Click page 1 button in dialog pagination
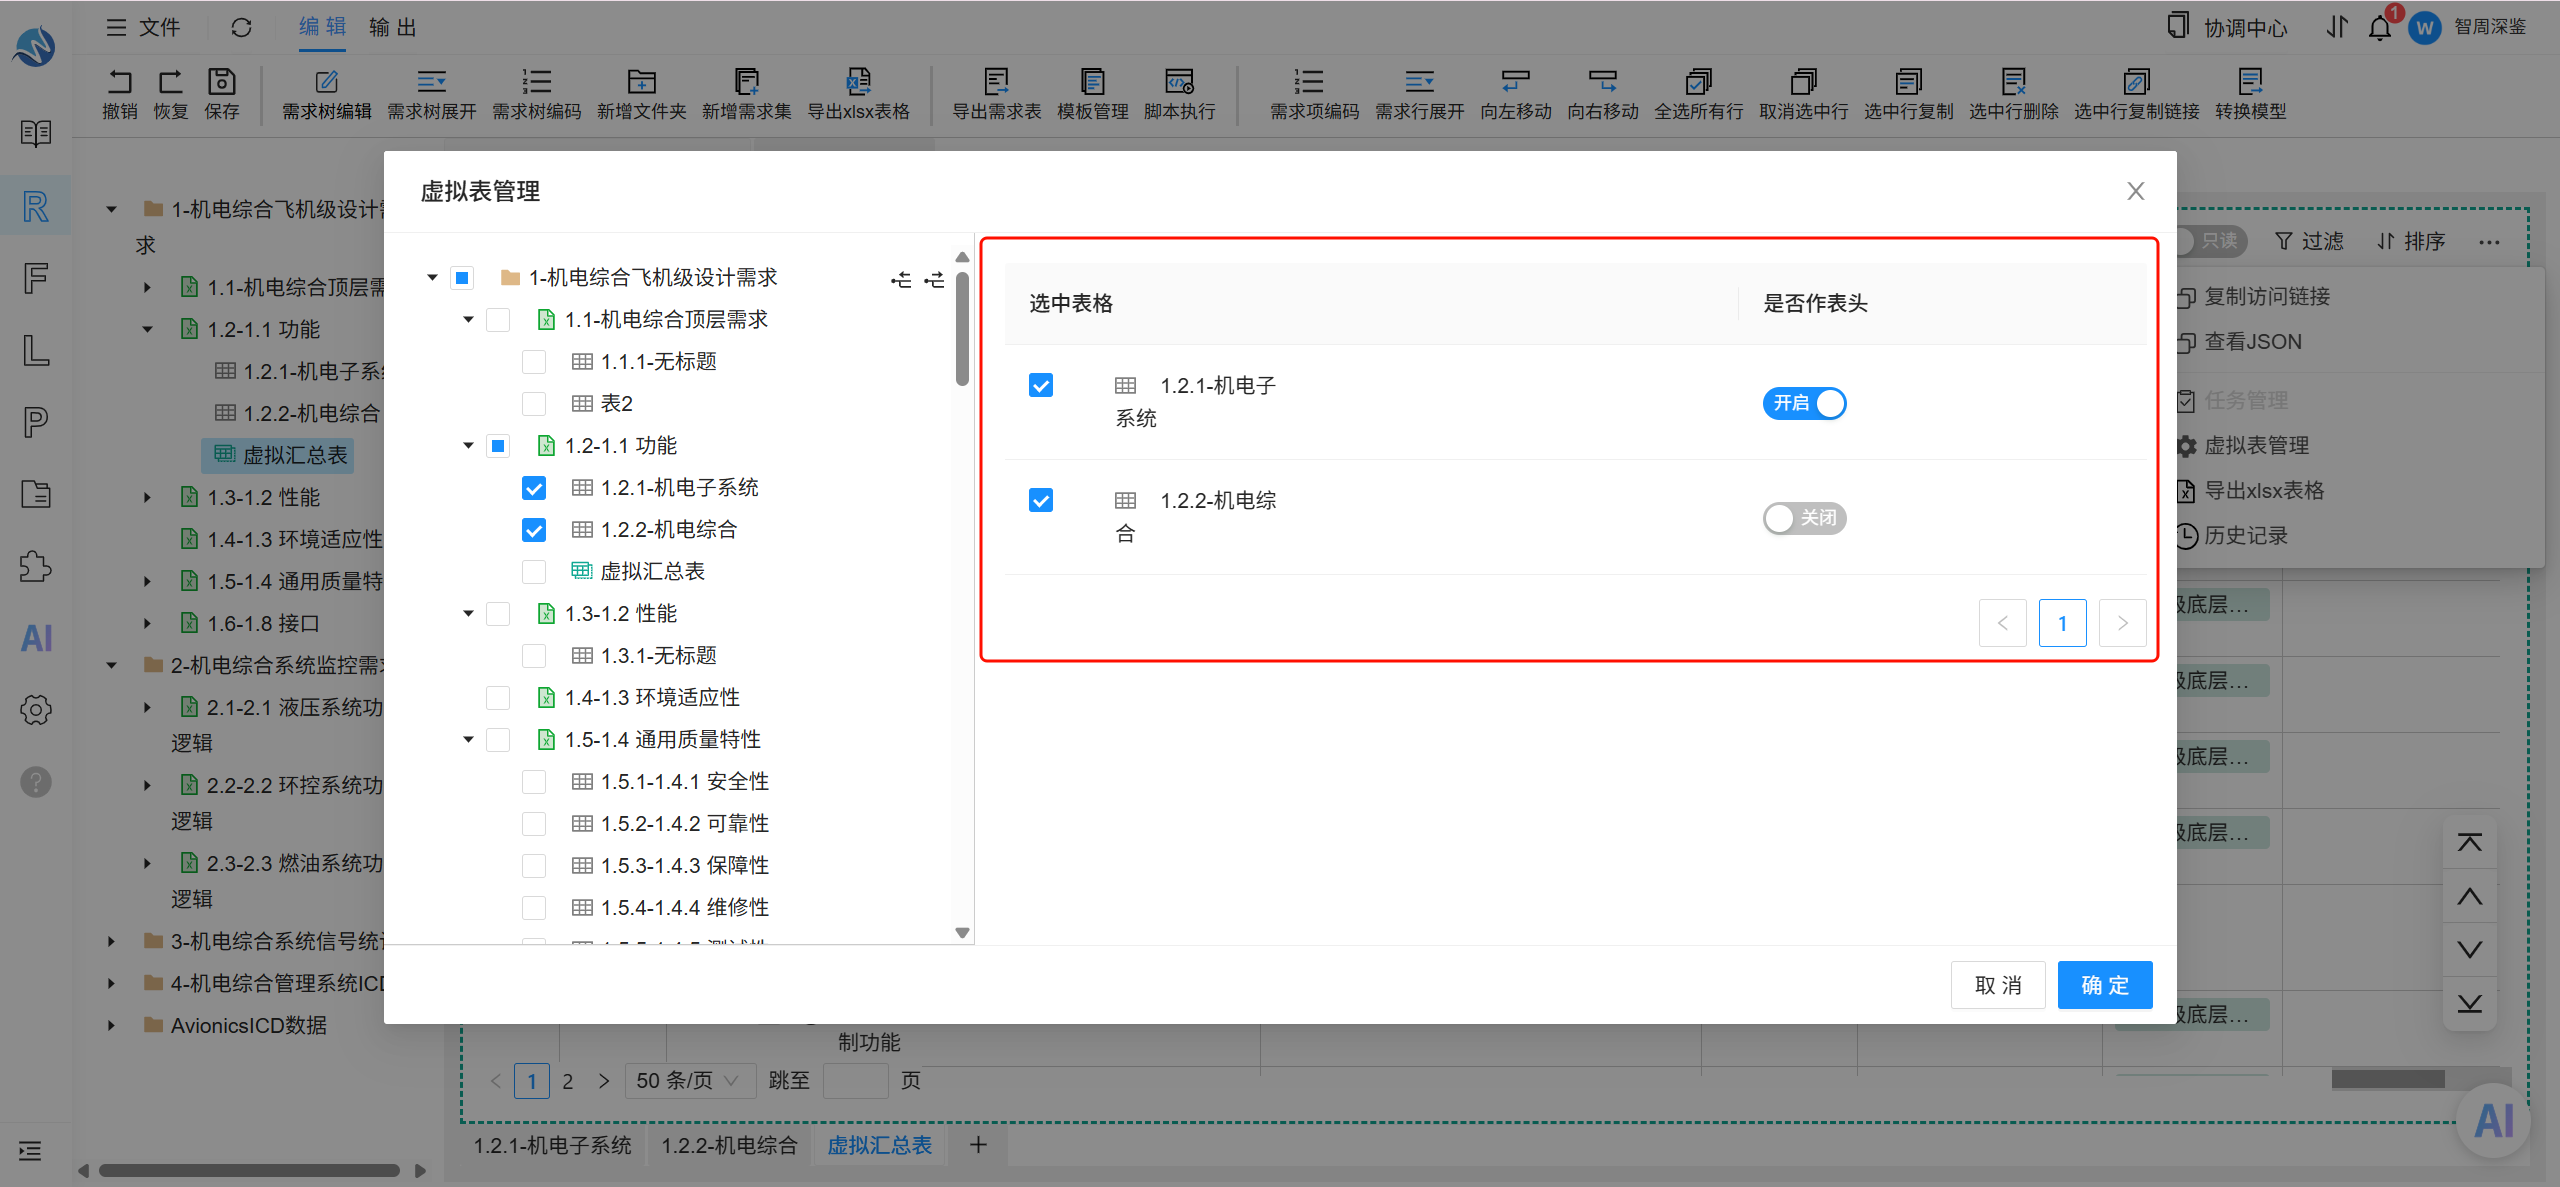 pyautogui.click(x=2062, y=624)
